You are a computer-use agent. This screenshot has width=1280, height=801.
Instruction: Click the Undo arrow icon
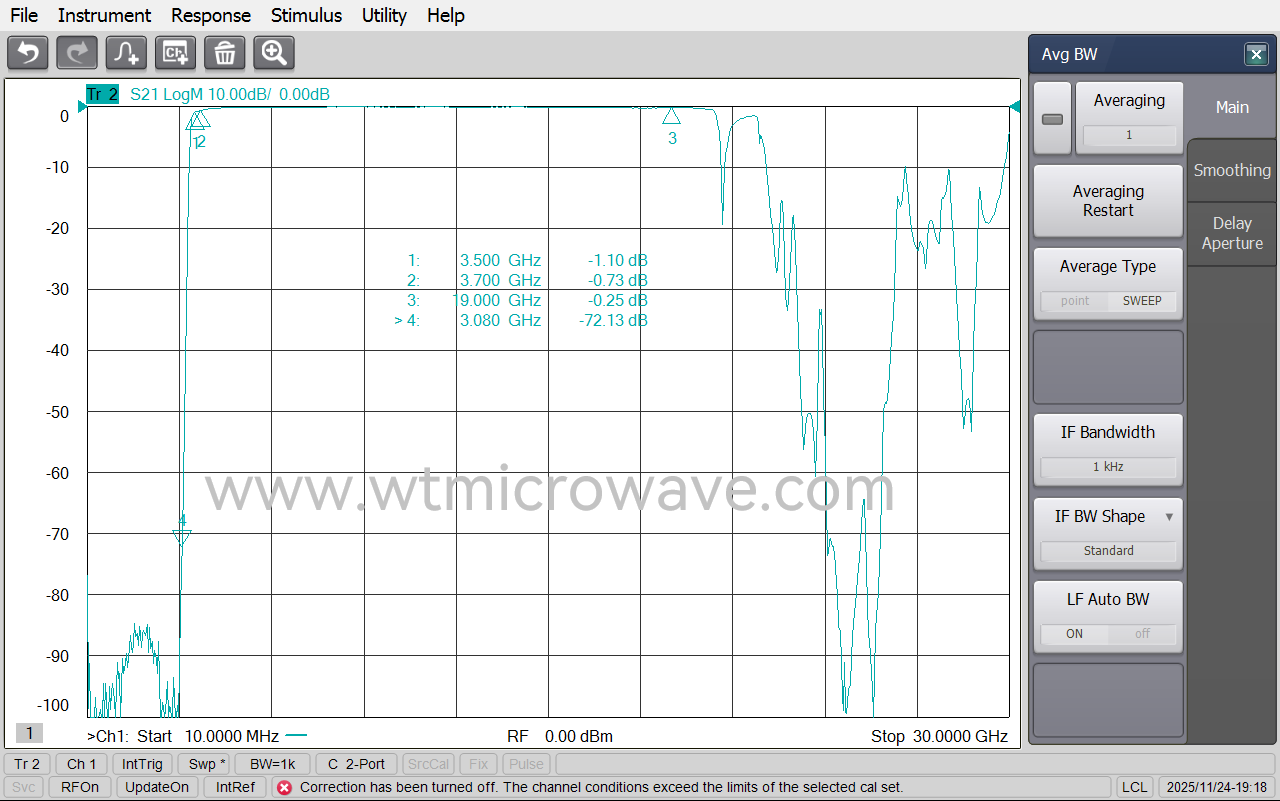pyautogui.click(x=28, y=53)
